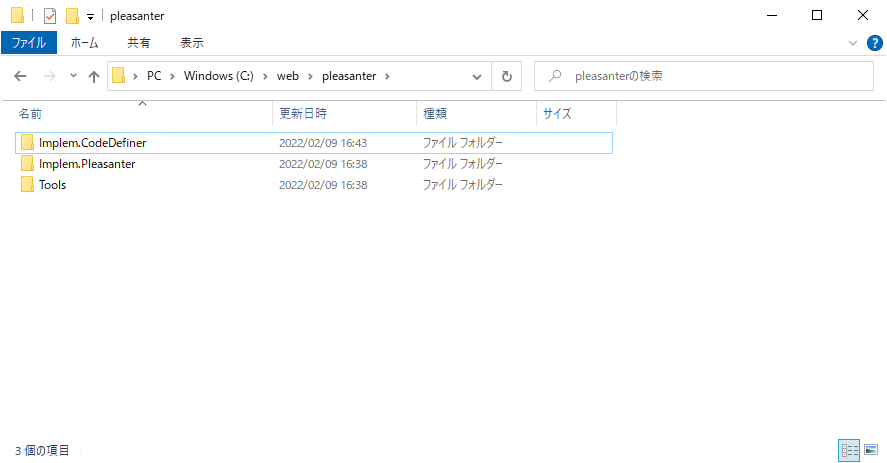The width and height of the screenshot is (887, 463).
Task: Click ファイル フォルダー type of Implem.Pleasanter row
Action: pos(463,164)
